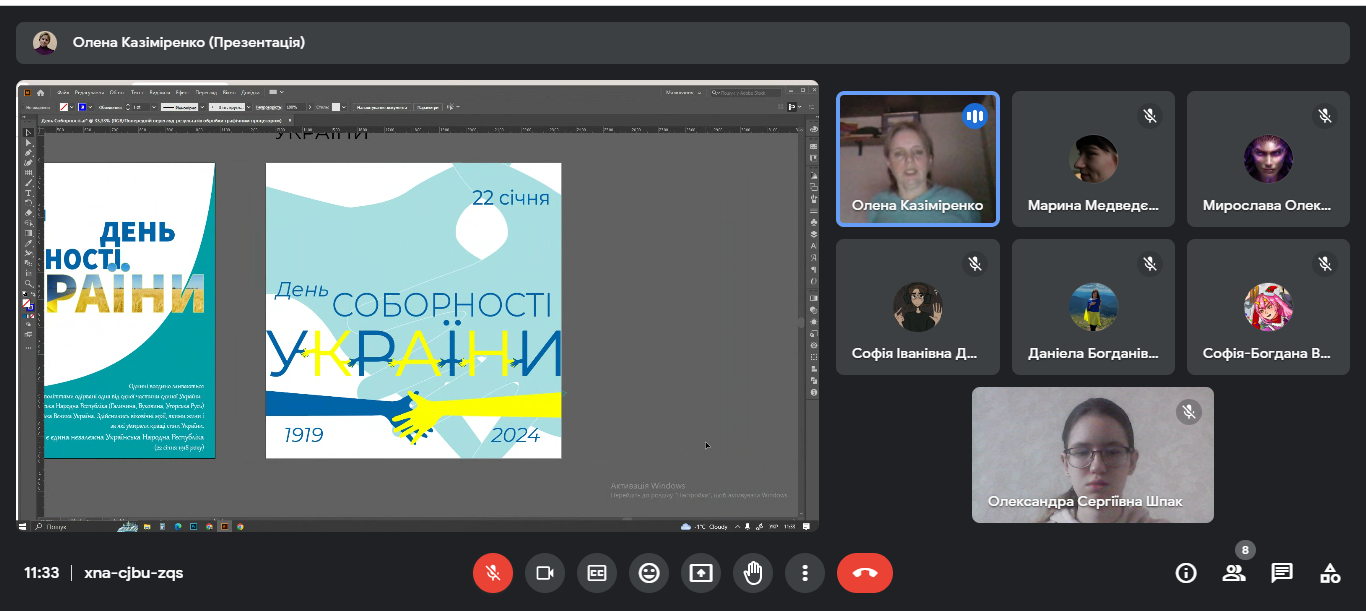Screen dimensions: 1366x611
Task: Open the three-dot More options menu
Action: pos(805,573)
